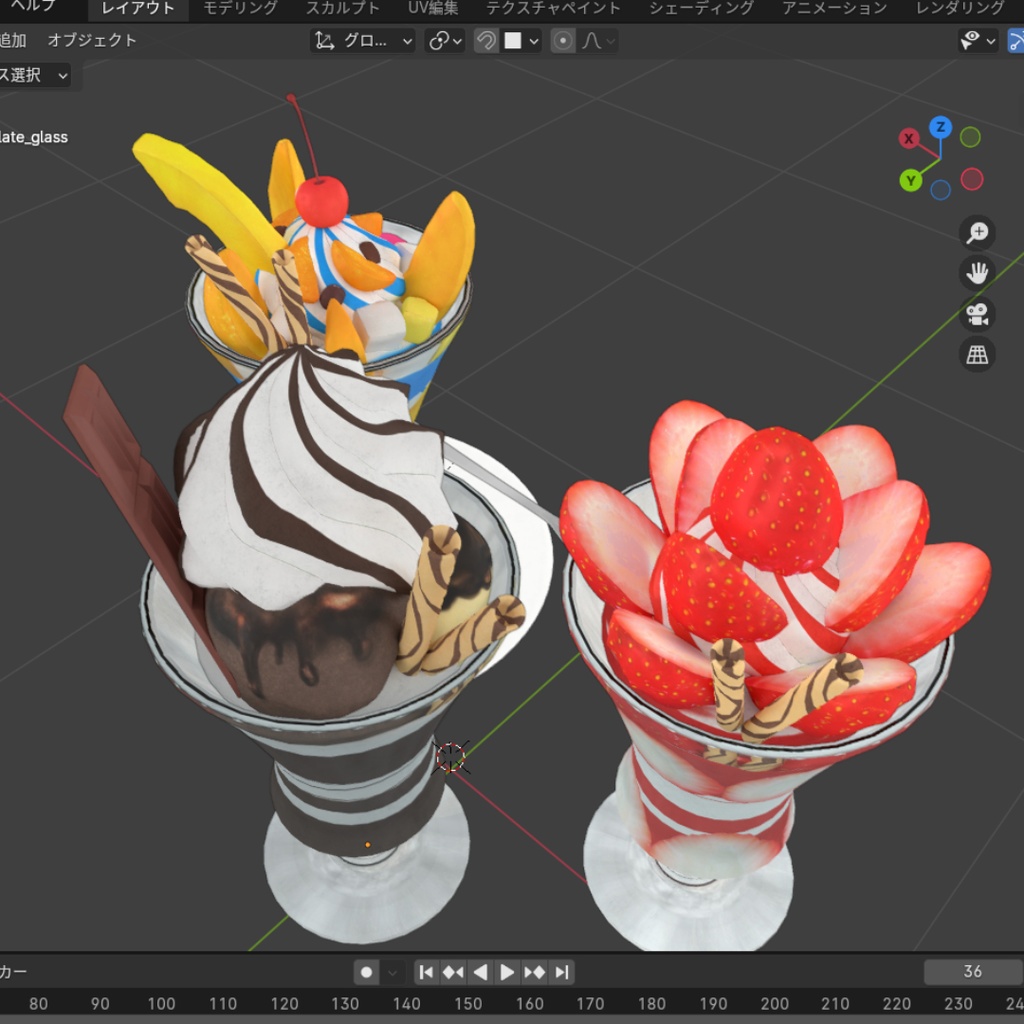Screen dimensions: 1024x1024
Task: Switch to the シェーディング workspace tab
Action: pyautogui.click(x=699, y=8)
